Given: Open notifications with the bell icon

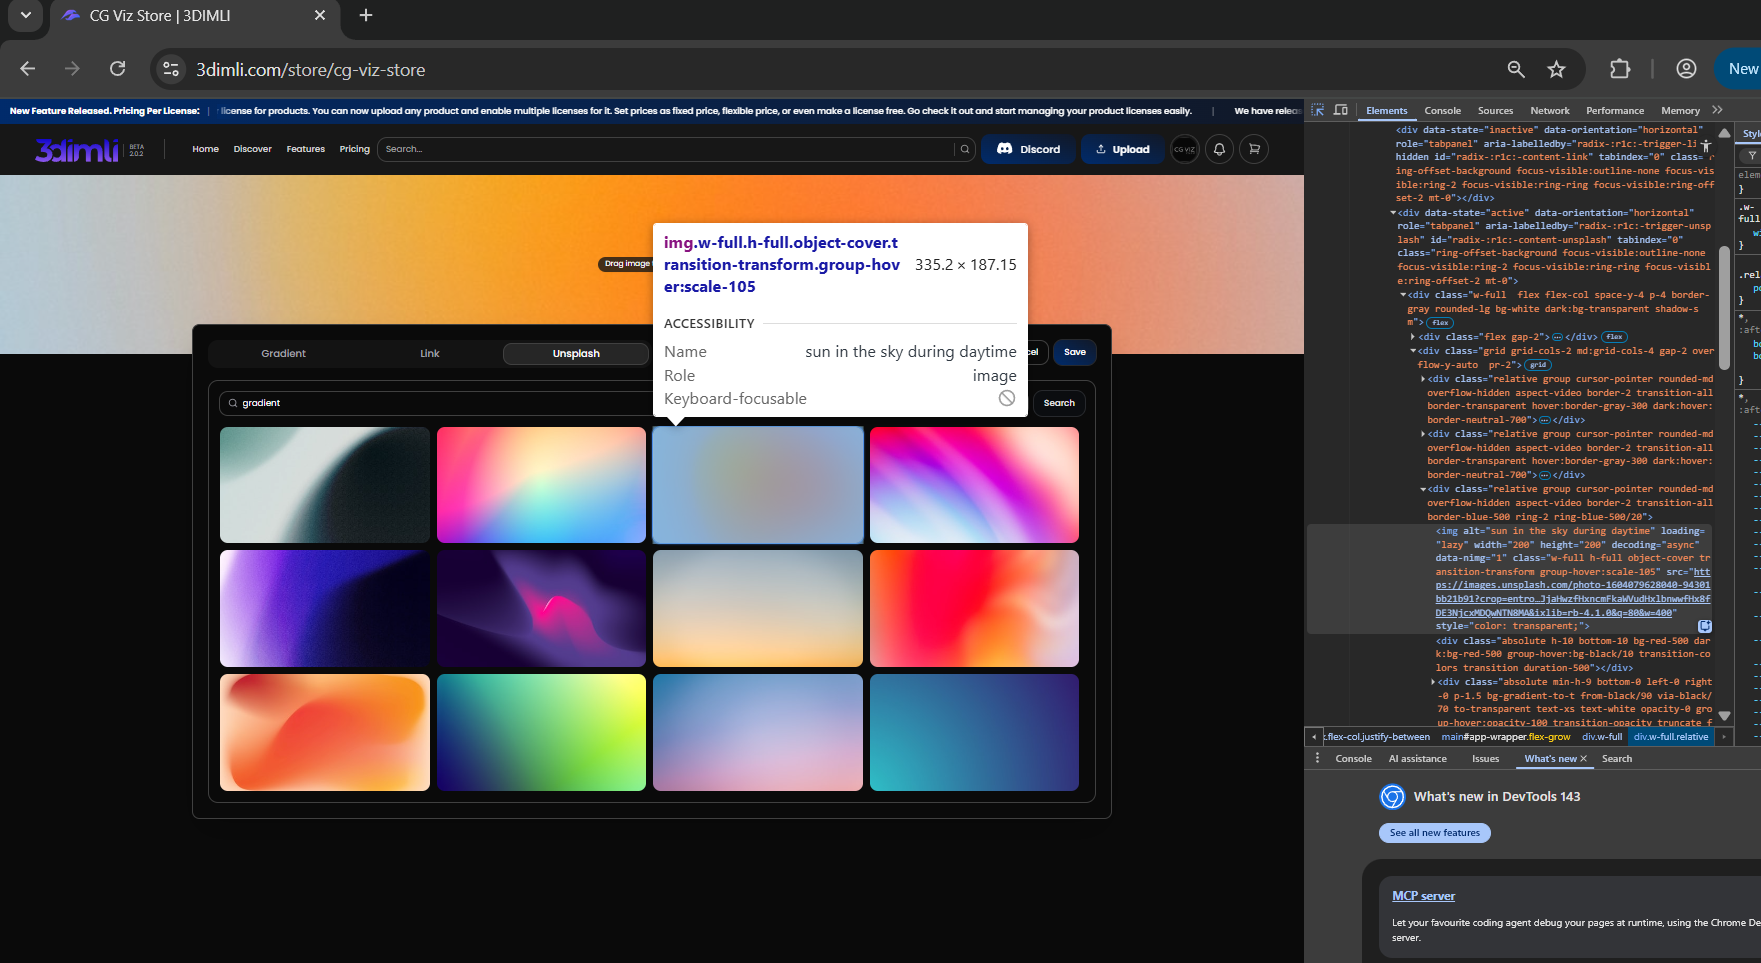Looking at the screenshot, I should pos(1219,149).
